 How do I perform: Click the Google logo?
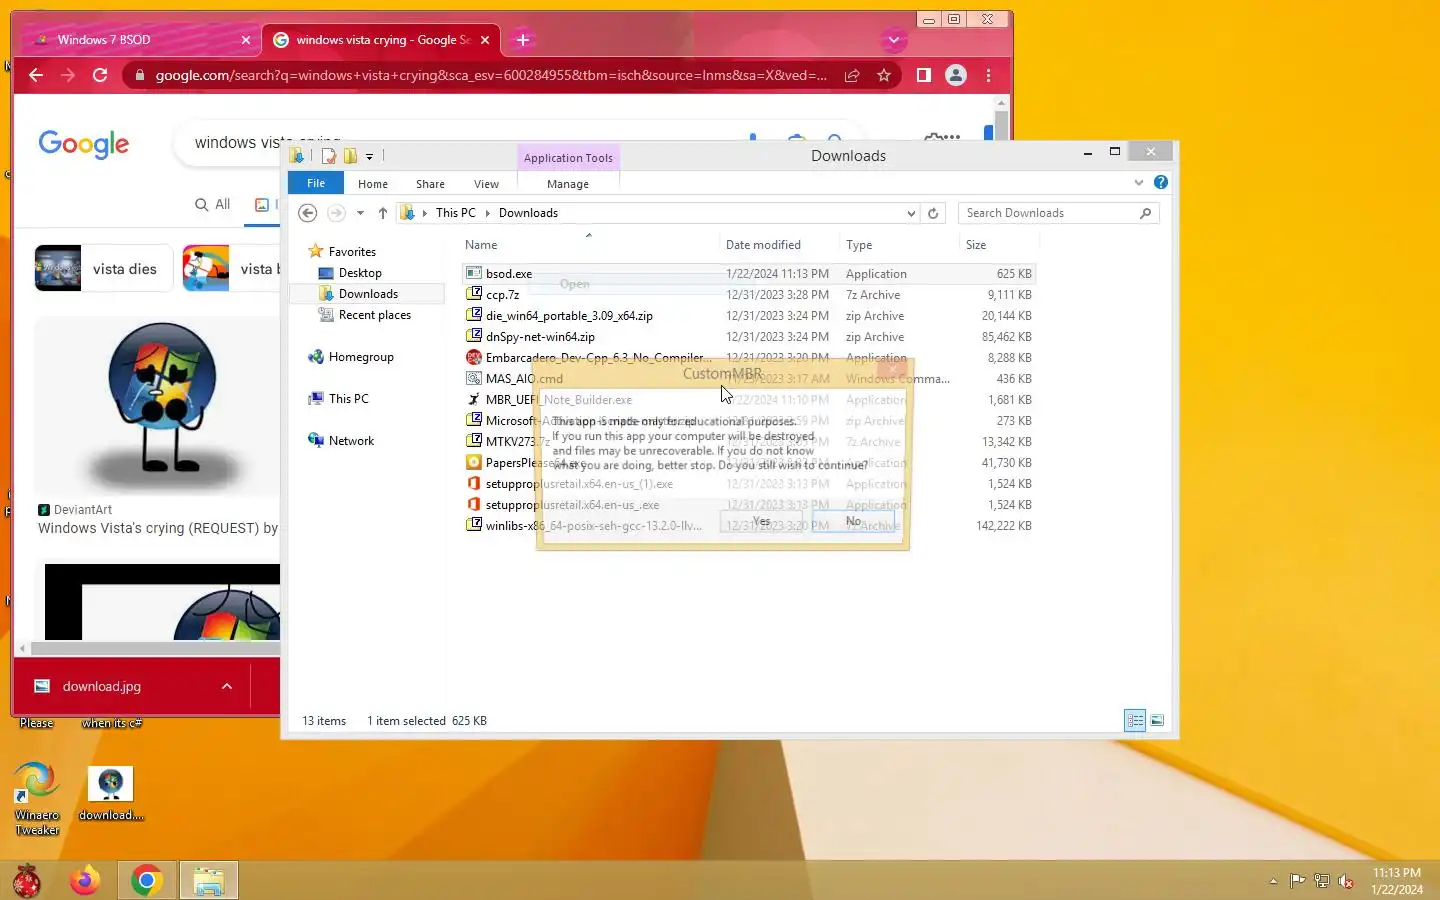click(x=84, y=145)
